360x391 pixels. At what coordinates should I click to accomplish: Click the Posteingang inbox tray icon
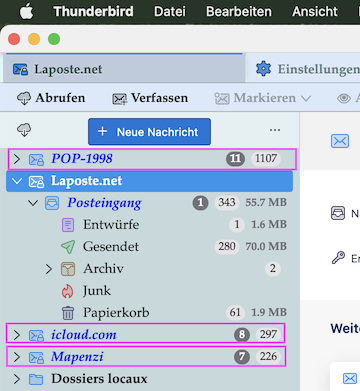tap(52, 203)
